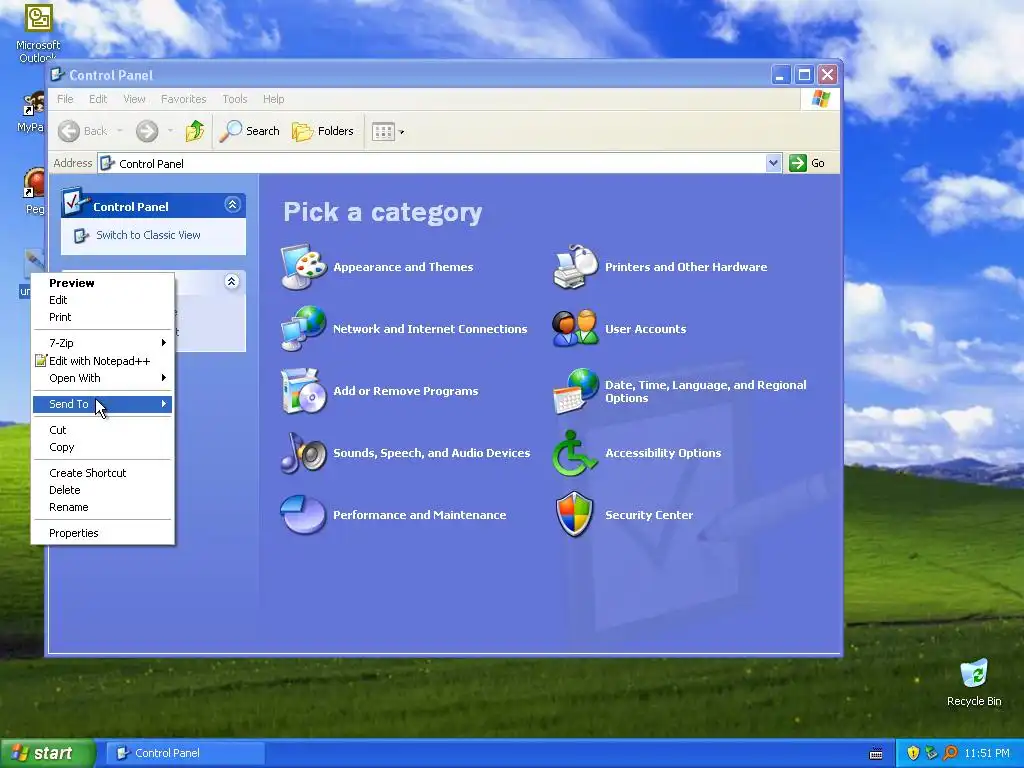Collapse the second sidebar section chevron
The width and height of the screenshot is (1024, 768).
[x=232, y=281]
